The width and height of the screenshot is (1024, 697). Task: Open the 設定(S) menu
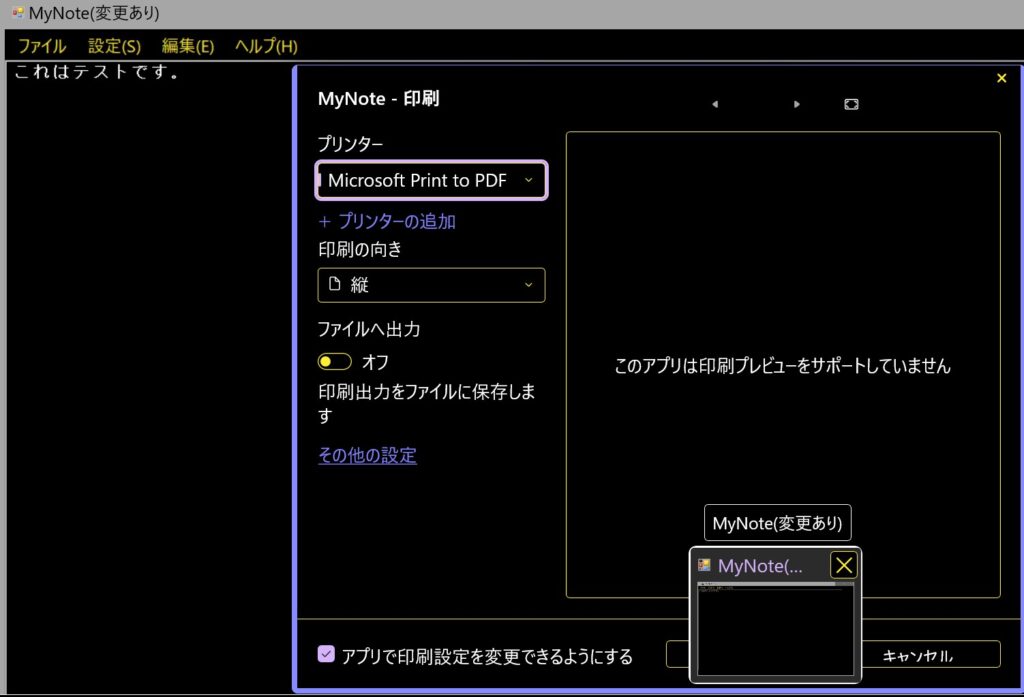tap(114, 46)
